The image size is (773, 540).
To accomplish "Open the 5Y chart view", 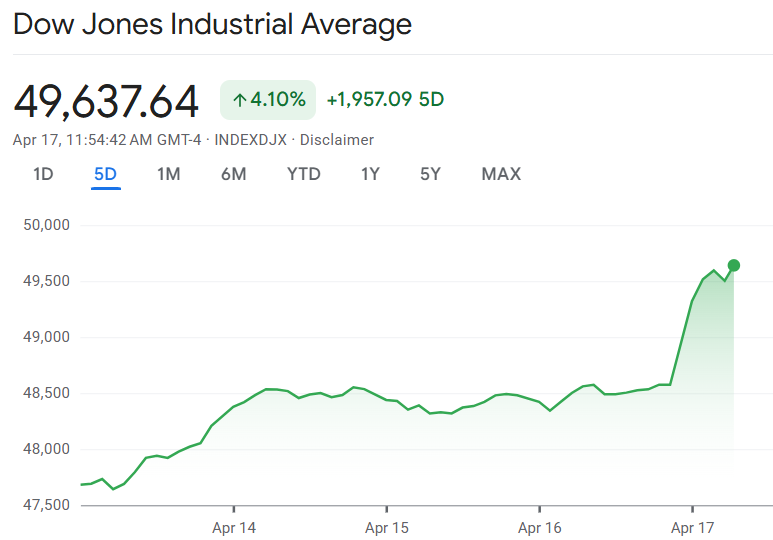I will [x=430, y=174].
